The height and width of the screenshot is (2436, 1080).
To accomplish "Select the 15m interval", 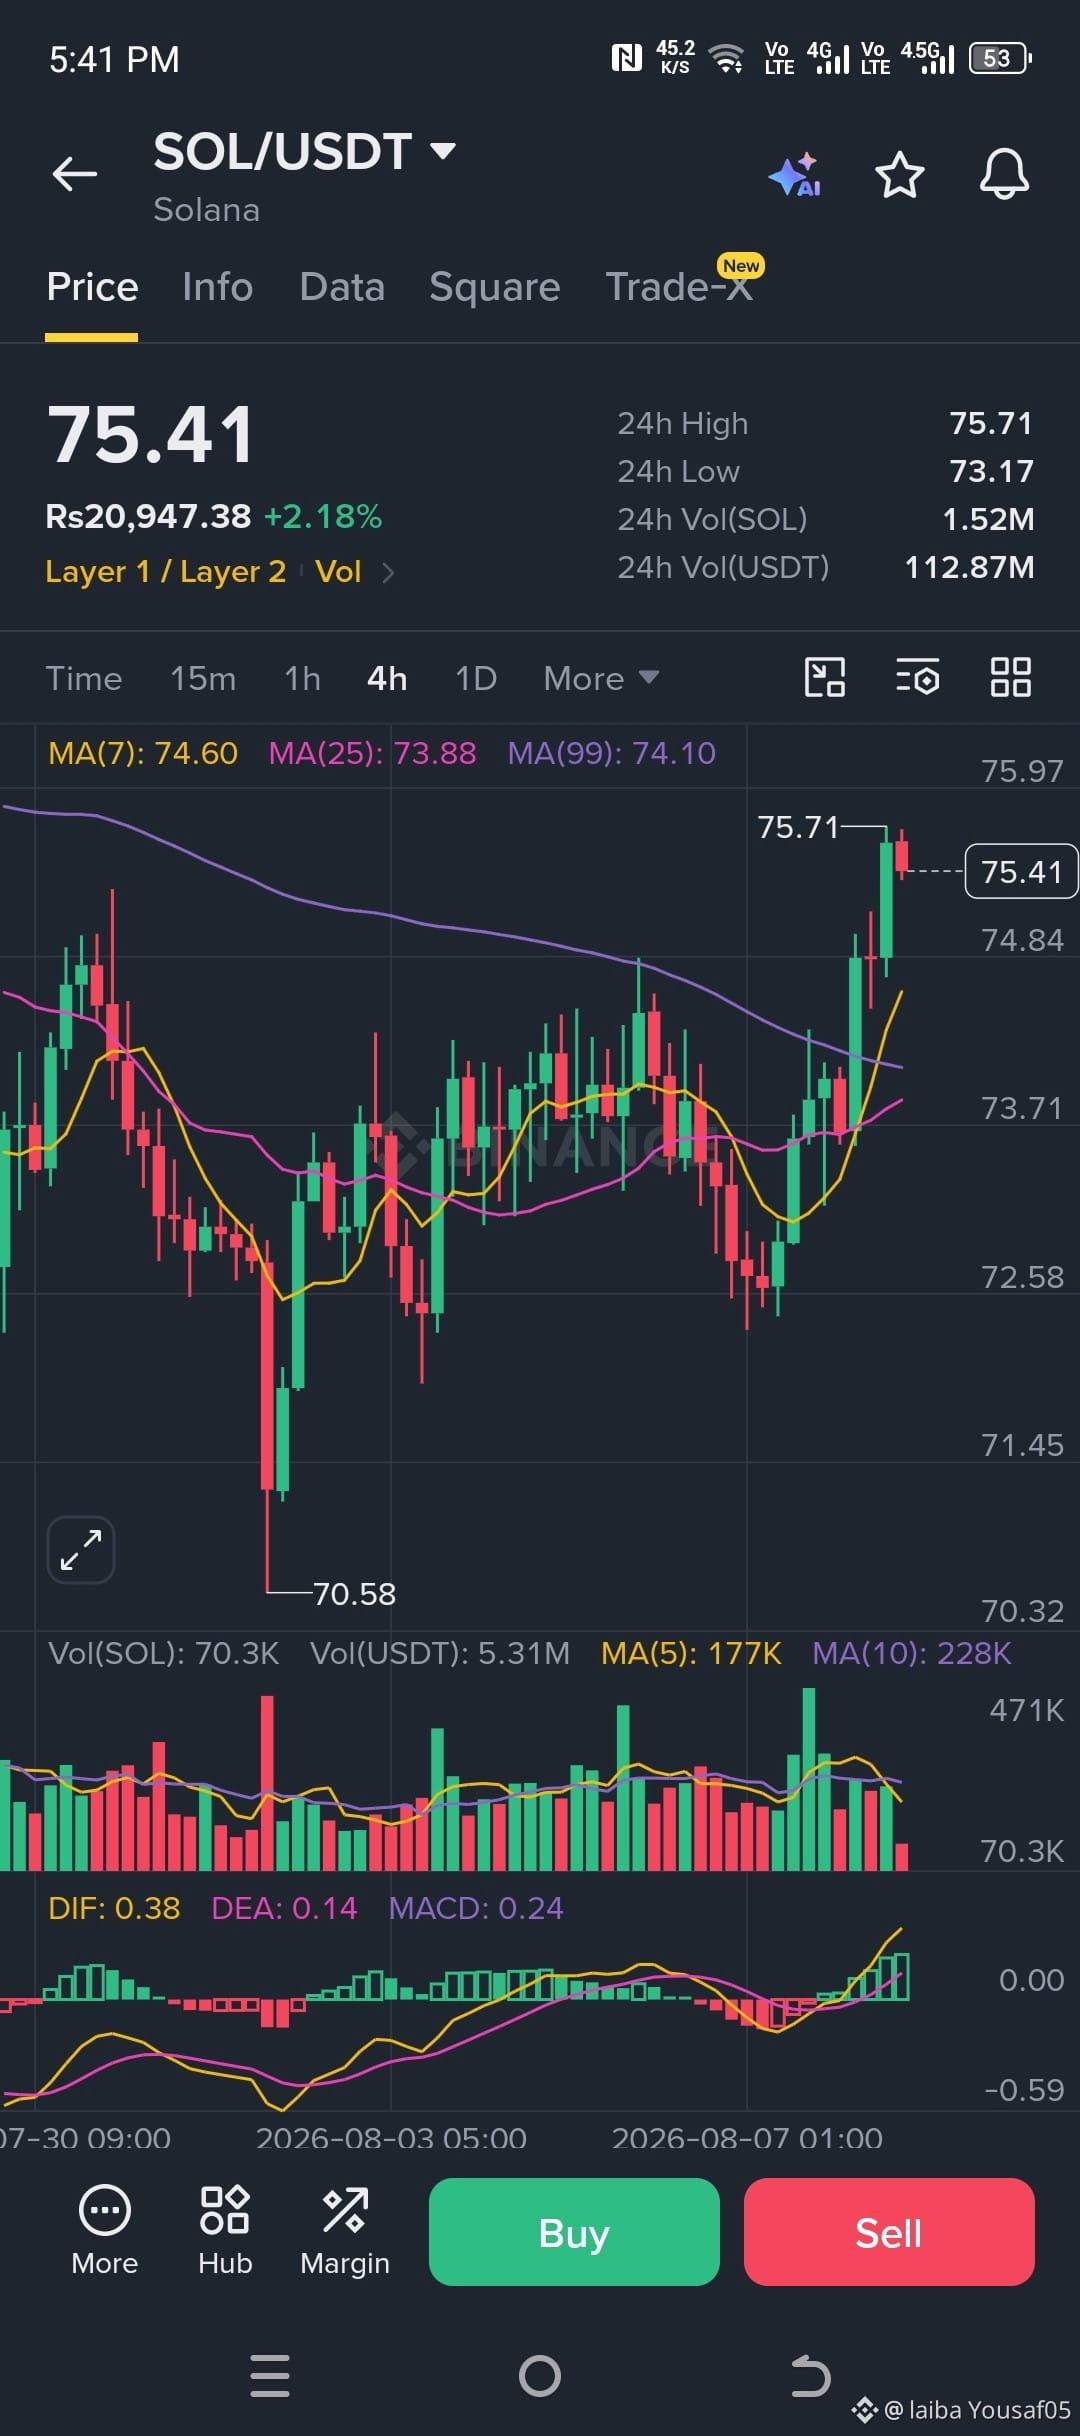I will (x=203, y=678).
